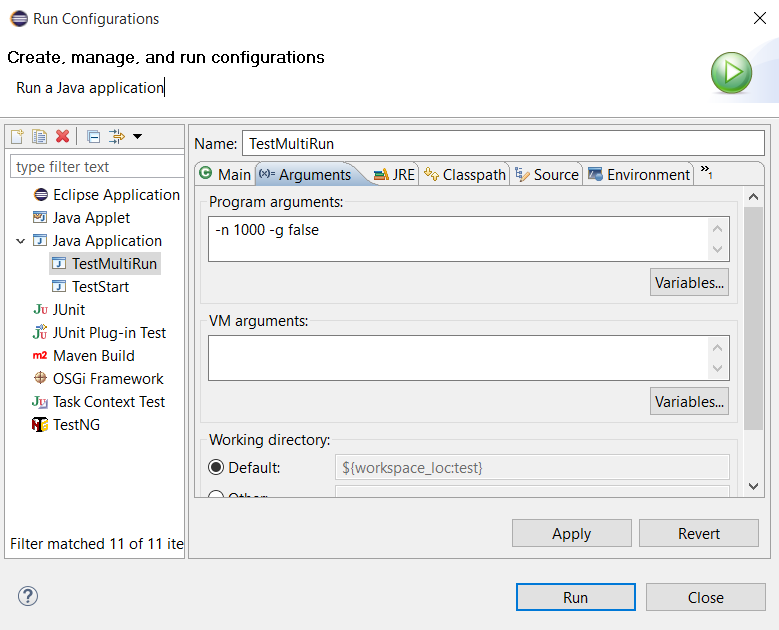
Task: Select the Maven Build configuration type
Action: point(93,356)
